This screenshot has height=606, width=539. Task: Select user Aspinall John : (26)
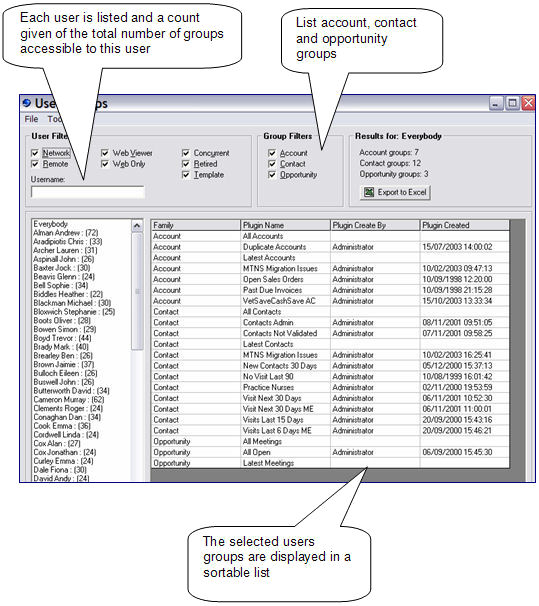point(64,259)
